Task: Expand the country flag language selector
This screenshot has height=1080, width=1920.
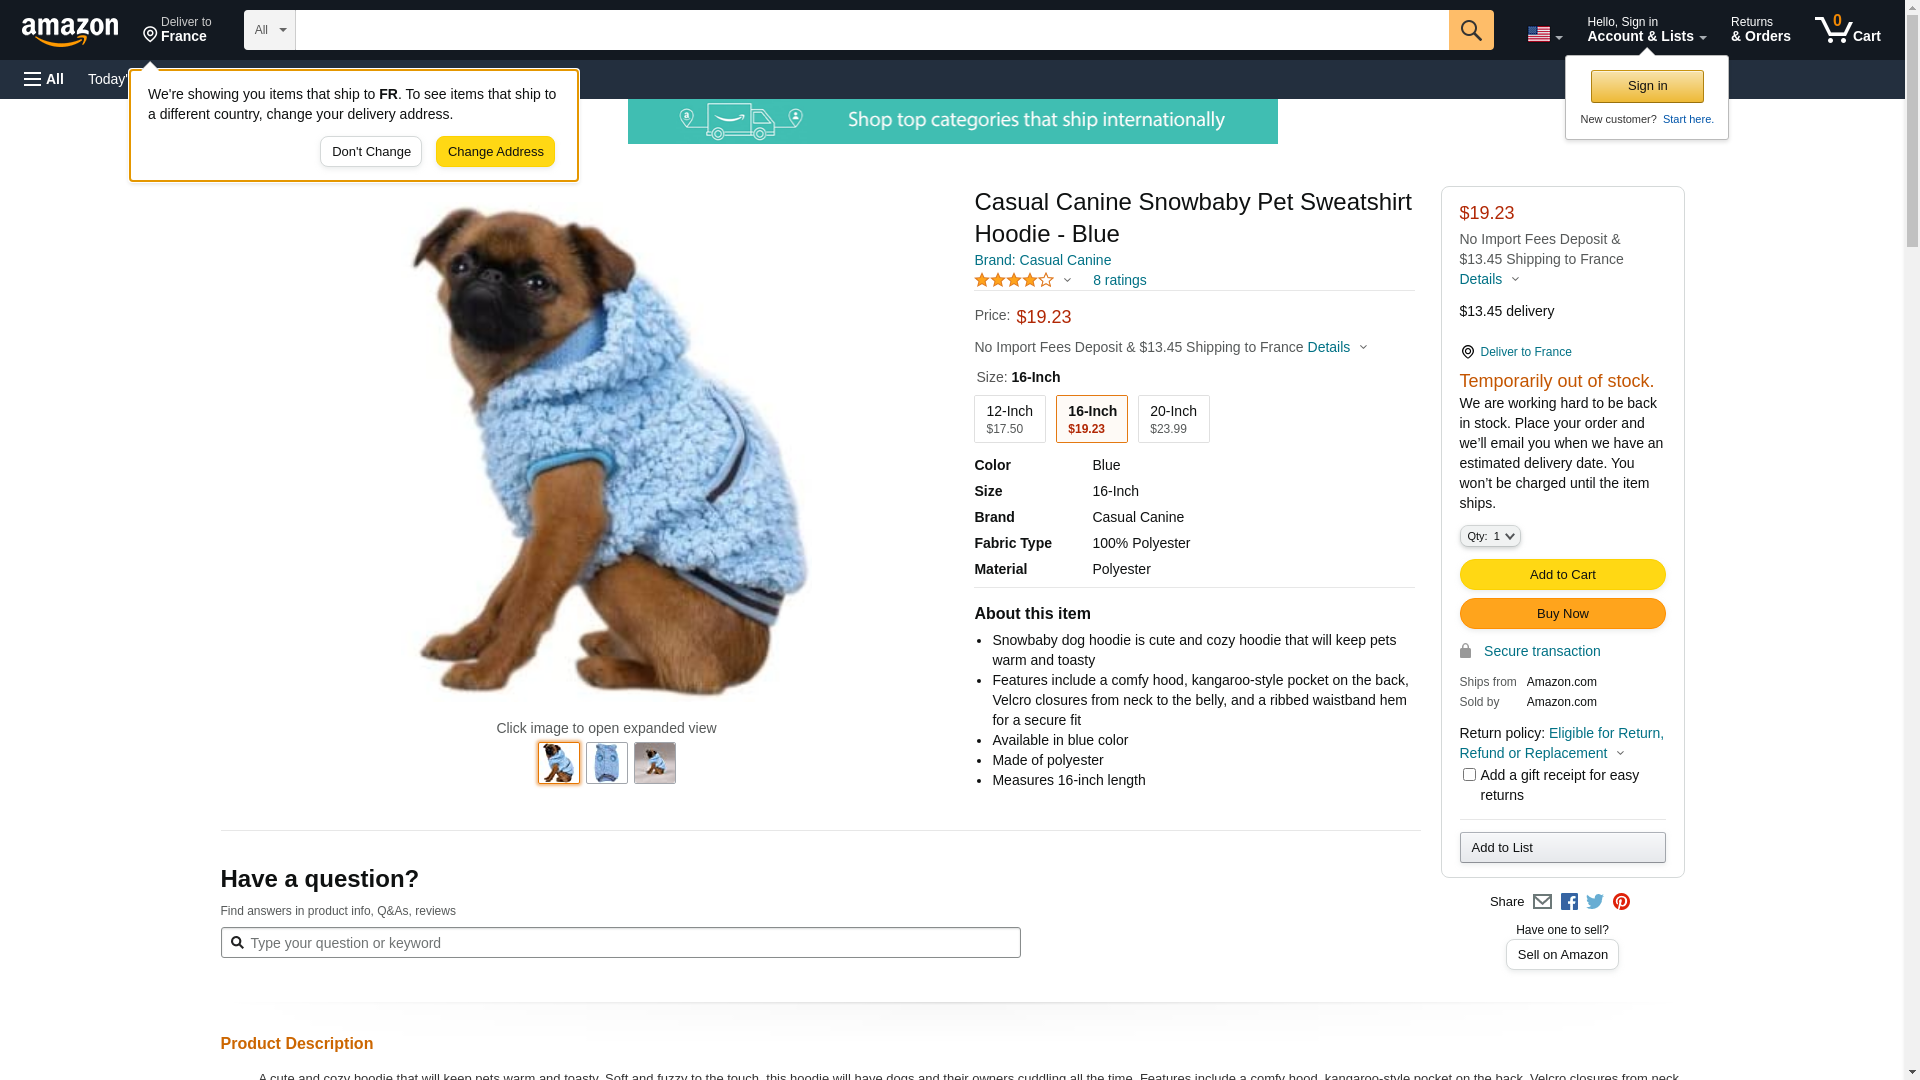Action: [x=1544, y=34]
